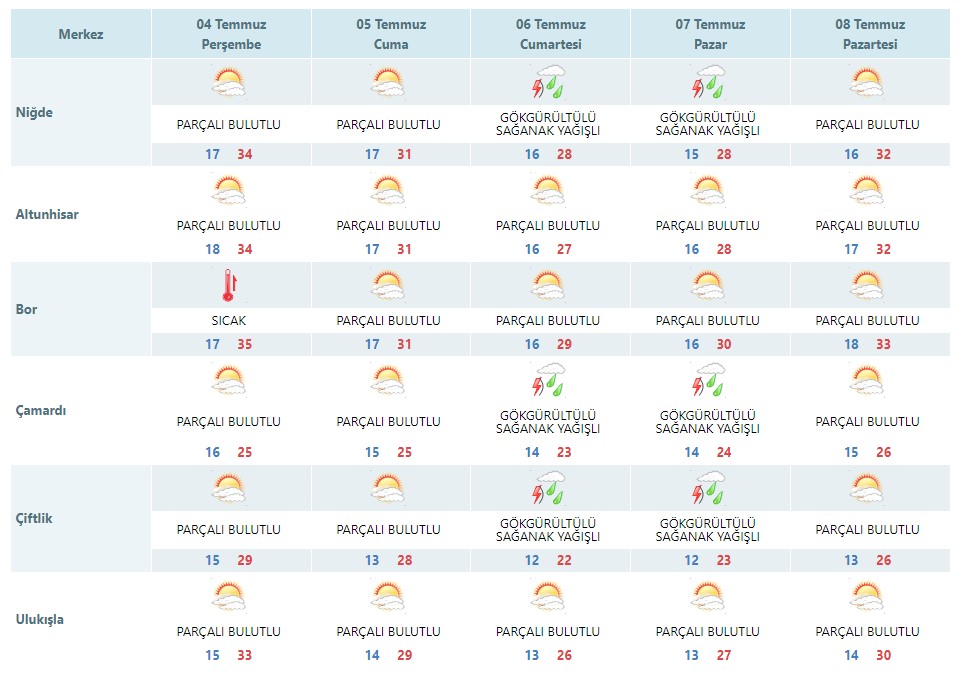The image size is (969, 689).
Task: Click Çiftlik's thunderstorm icon on 07 Temmuz
Action: (708, 487)
